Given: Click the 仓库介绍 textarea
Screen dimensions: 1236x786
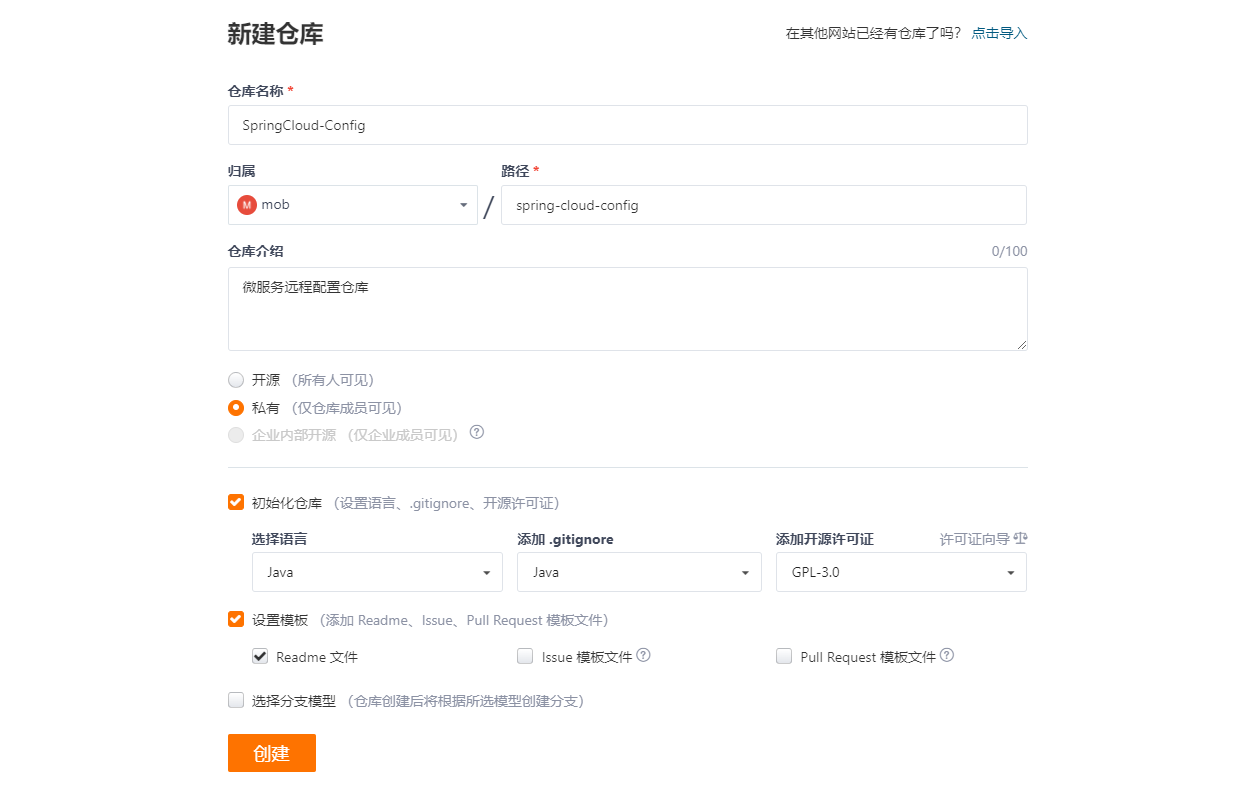Looking at the screenshot, I should click(628, 309).
